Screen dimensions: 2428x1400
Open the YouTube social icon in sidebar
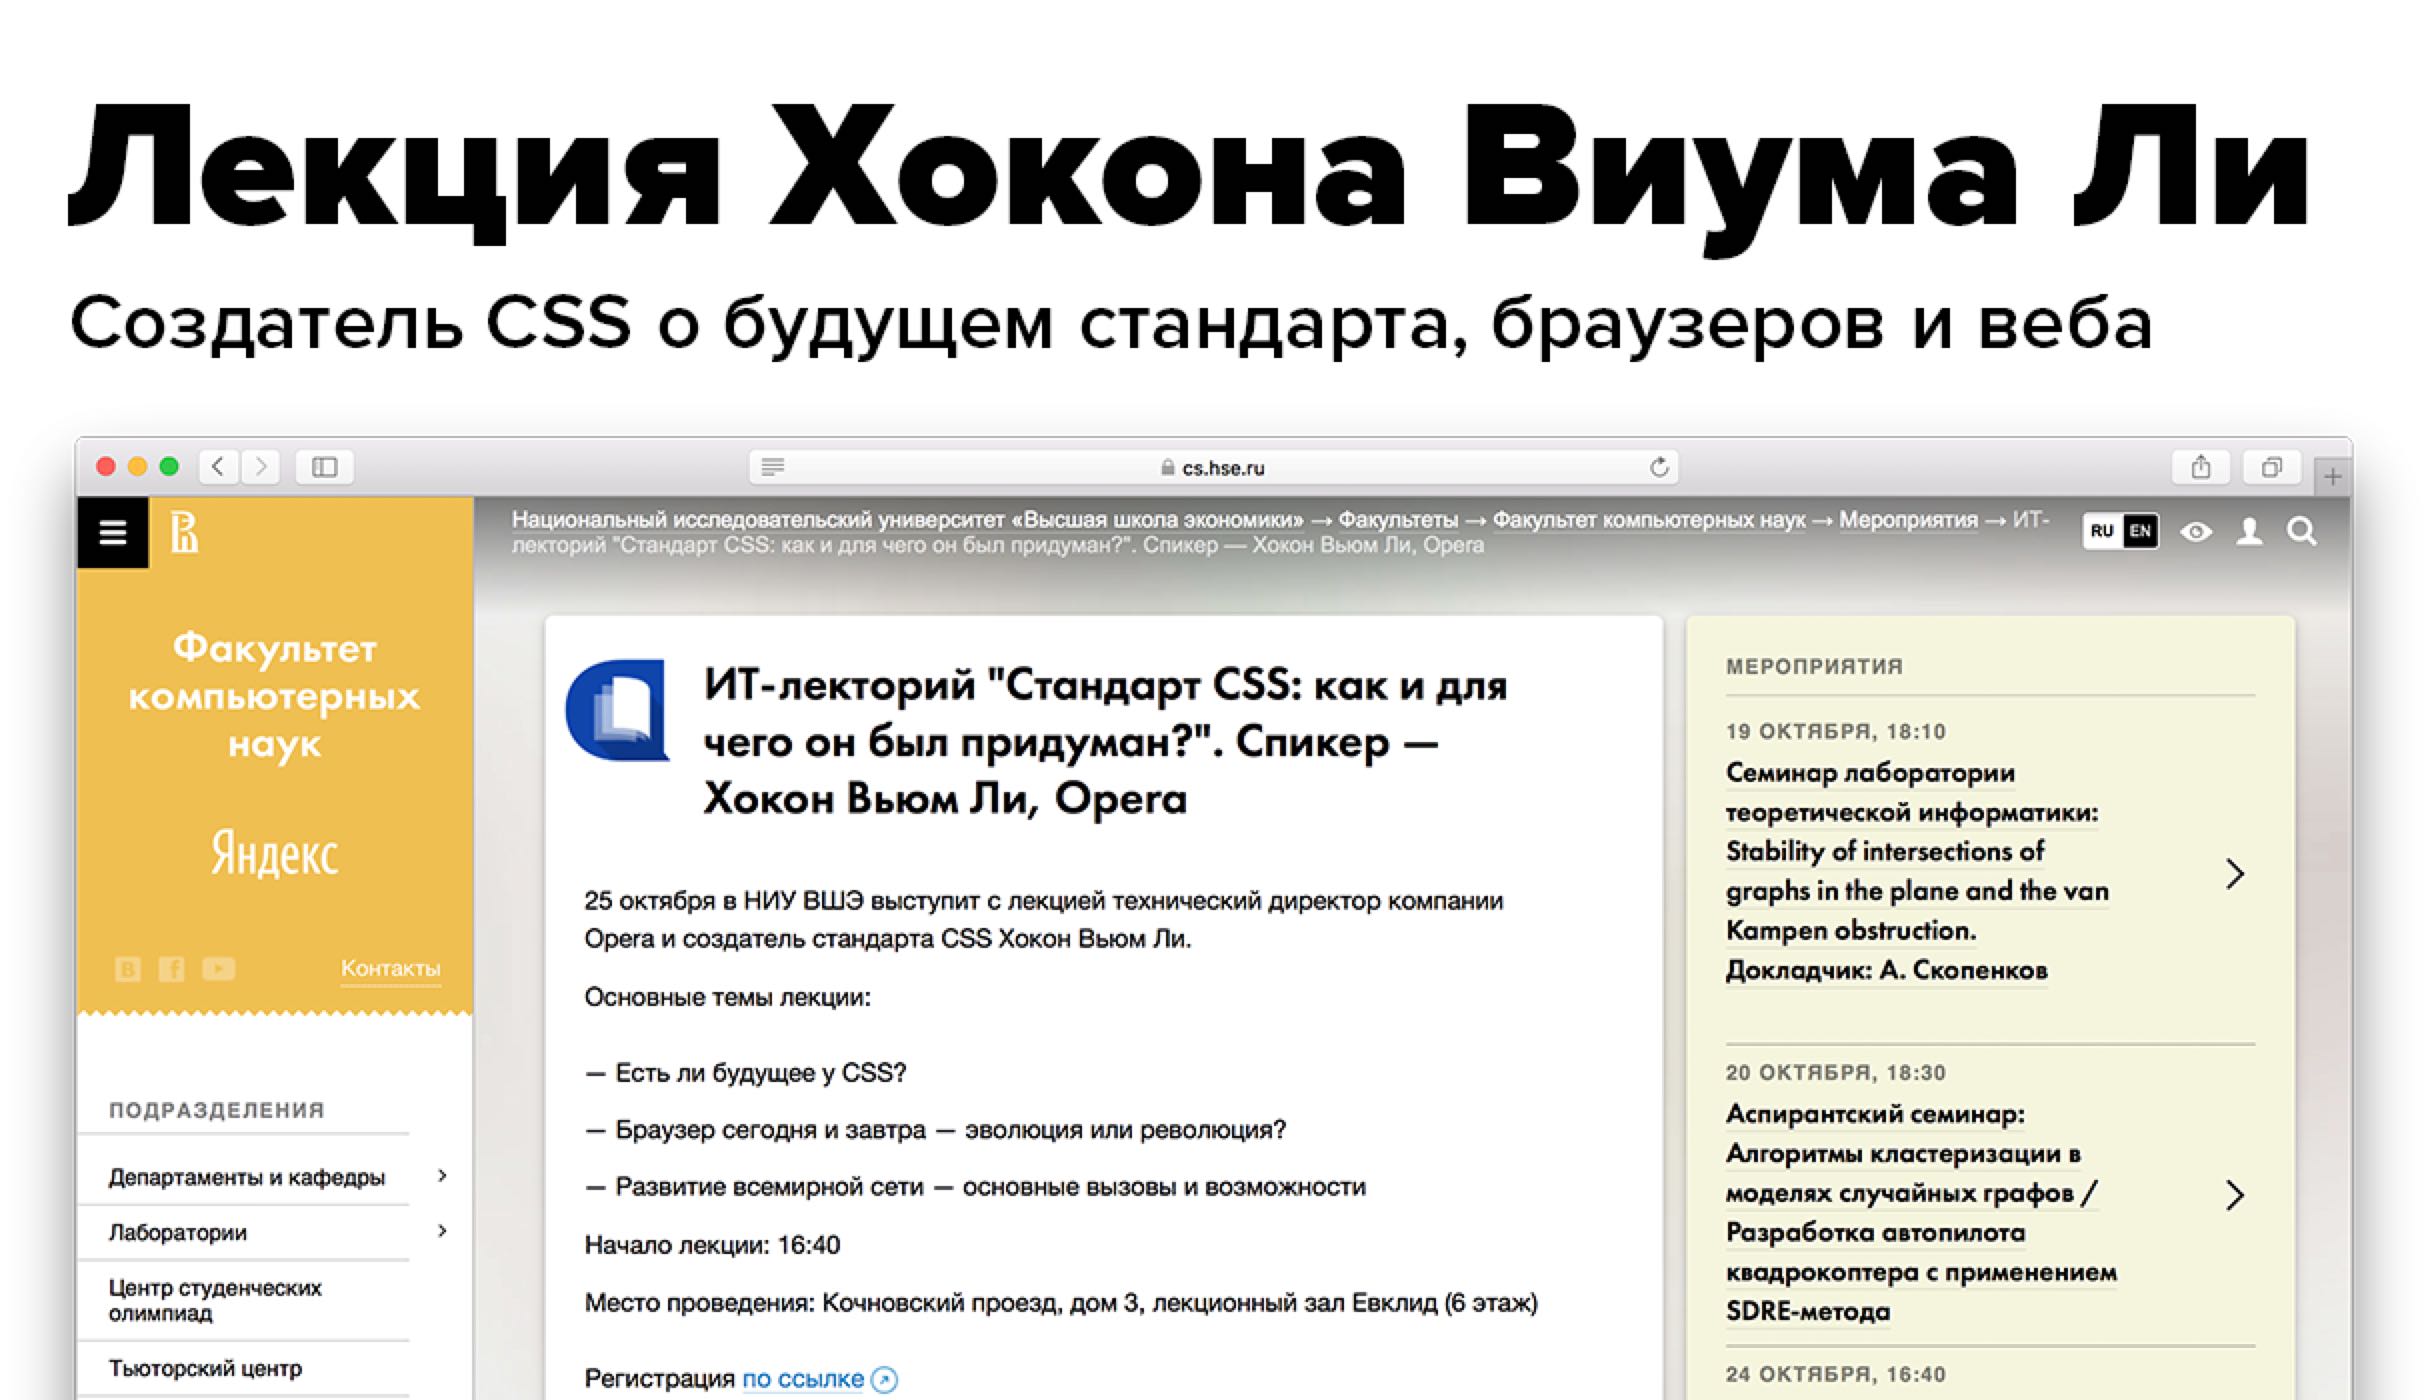click(219, 968)
